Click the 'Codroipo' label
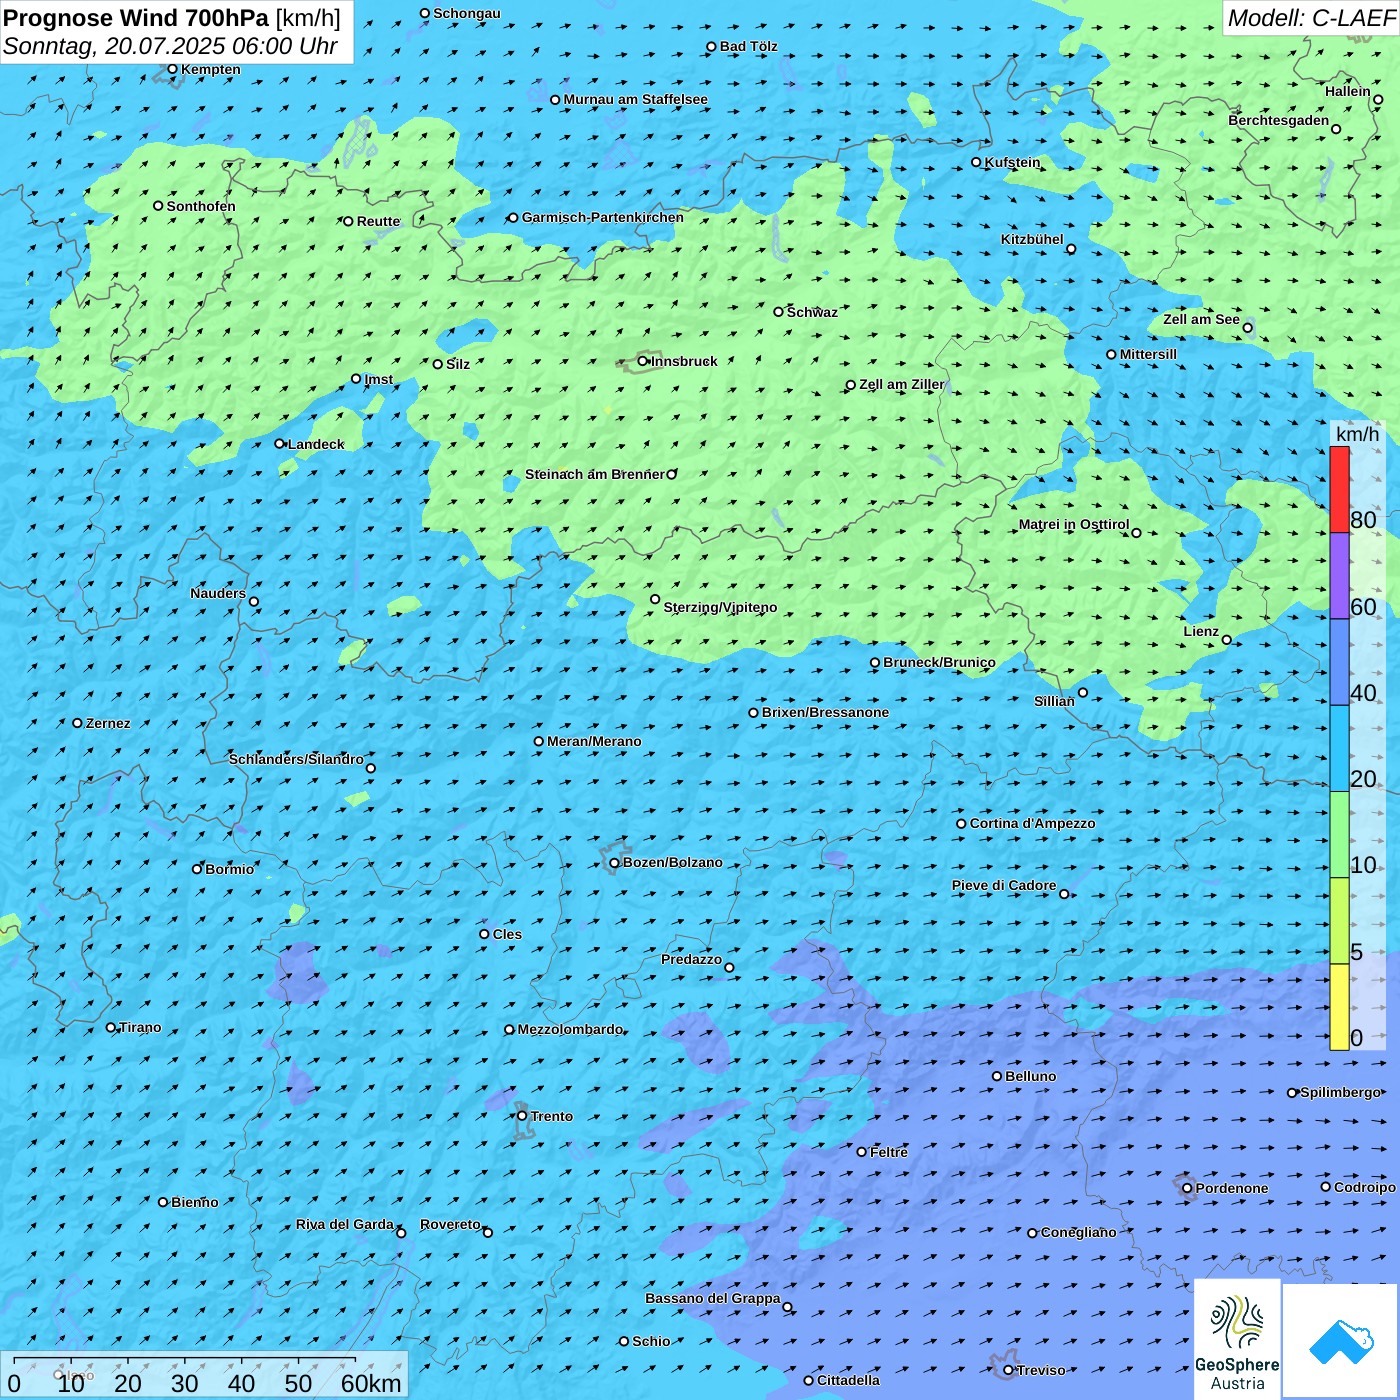 click(x=1365, y=1187)
